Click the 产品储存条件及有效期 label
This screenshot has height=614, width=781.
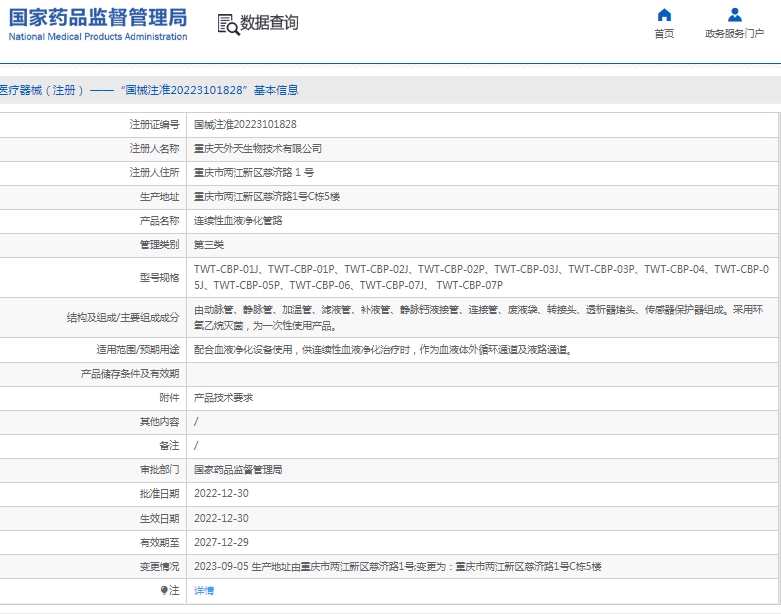click(130, 373)
